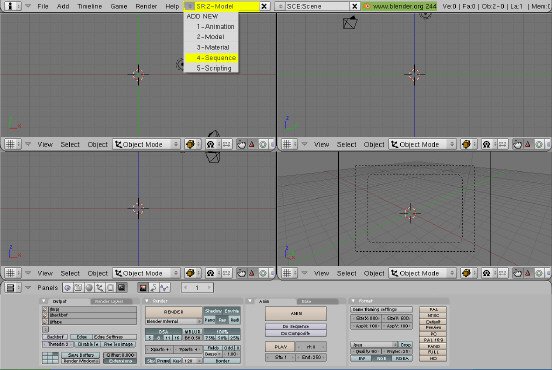The width and height of the screenshot is (552, 370).
Task: Choose 4-Sequence from screen list
Action: click(x=211, y=58)
